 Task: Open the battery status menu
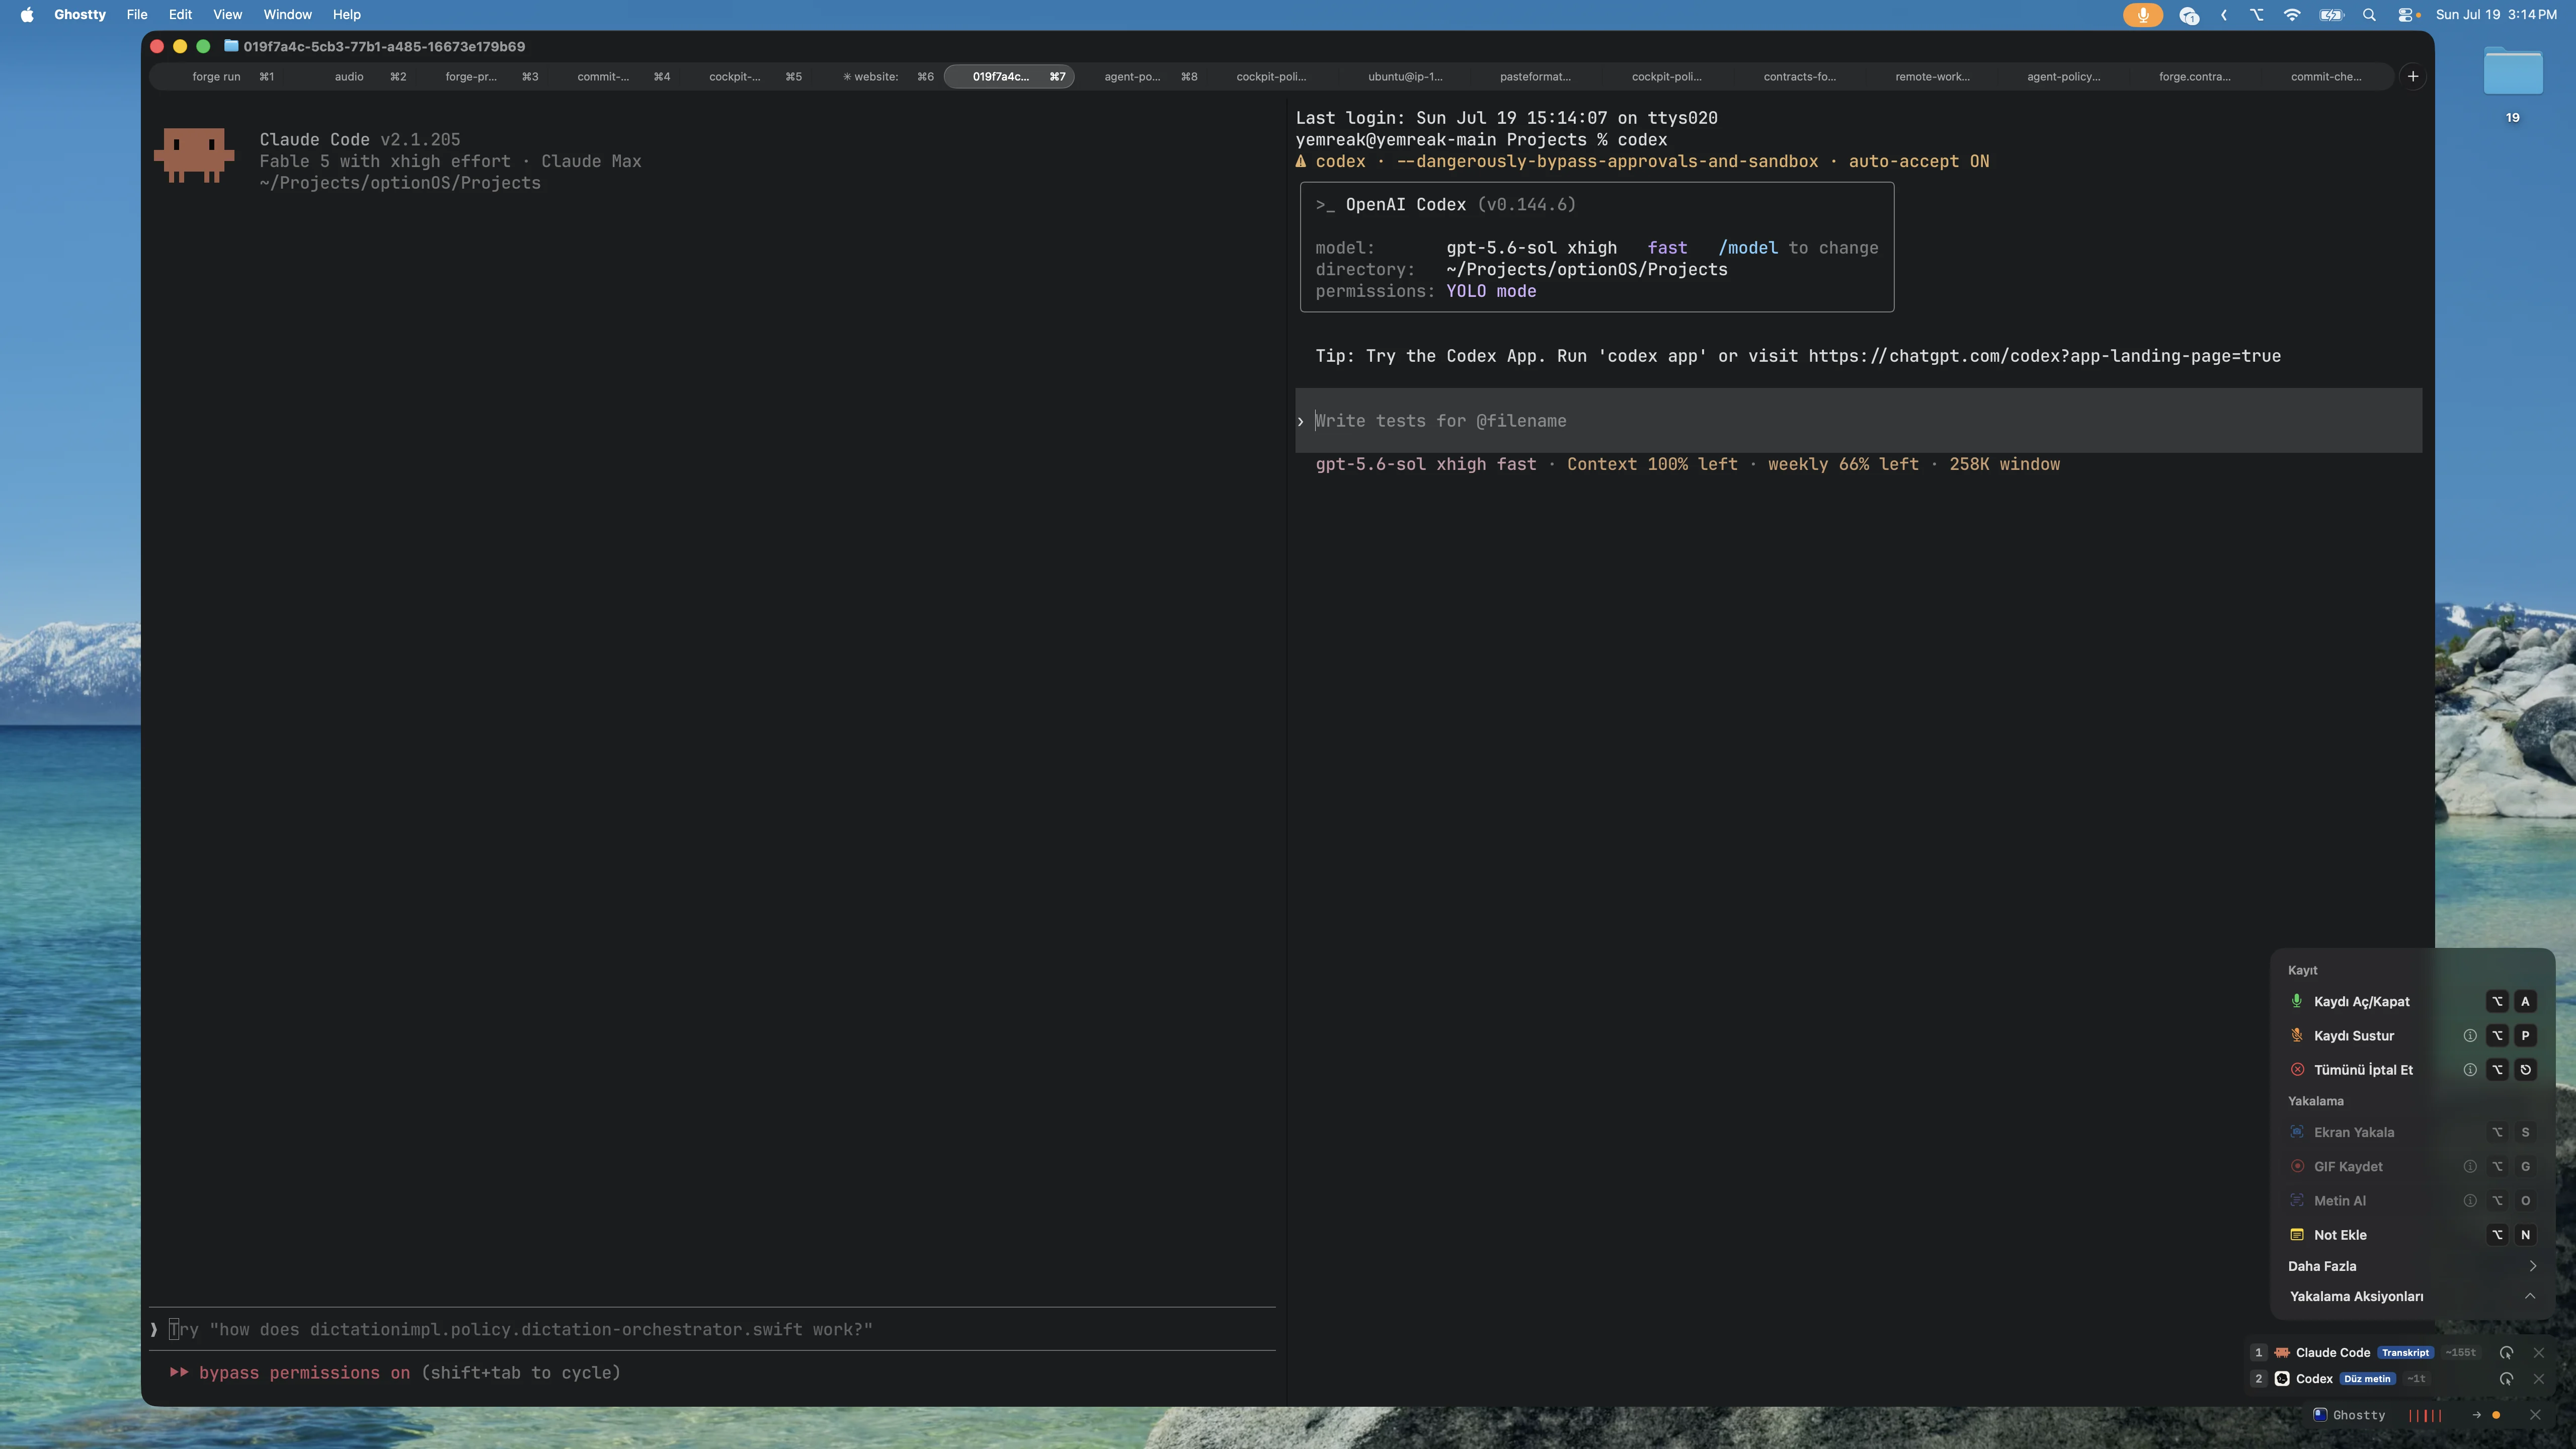pos(2331,15)
